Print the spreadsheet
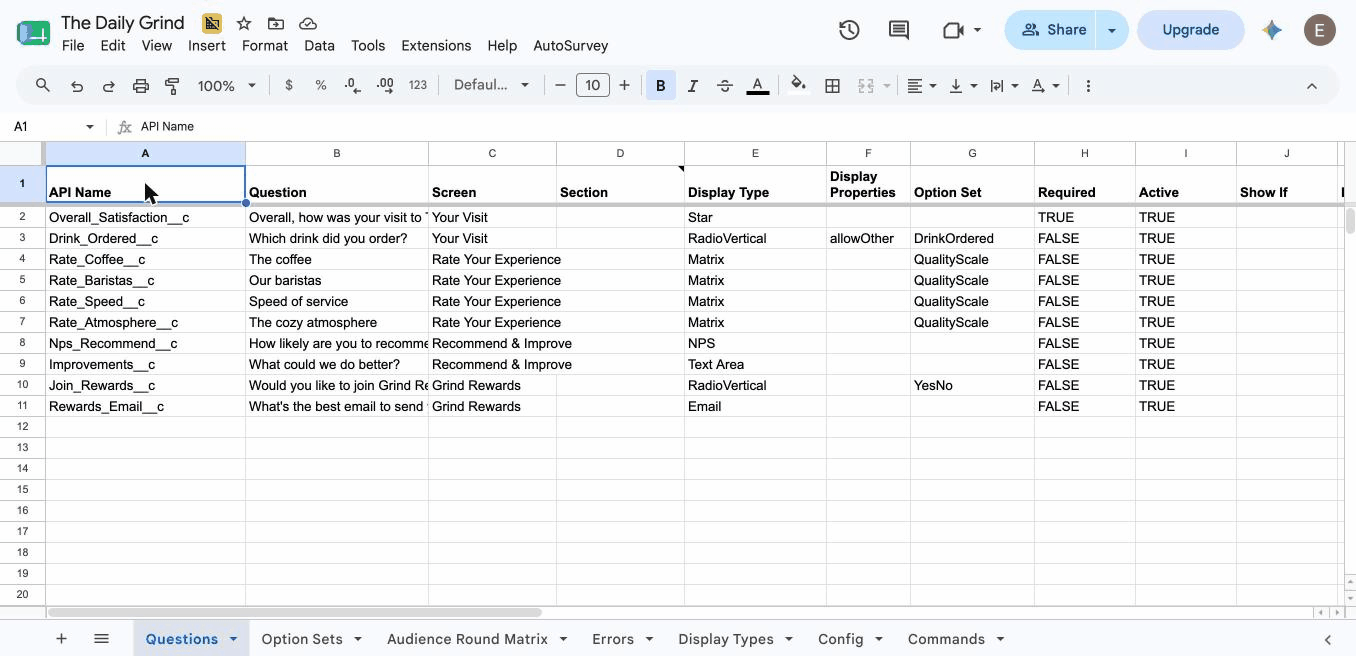This screenshot has height=656, width=1356. (141, 86)
